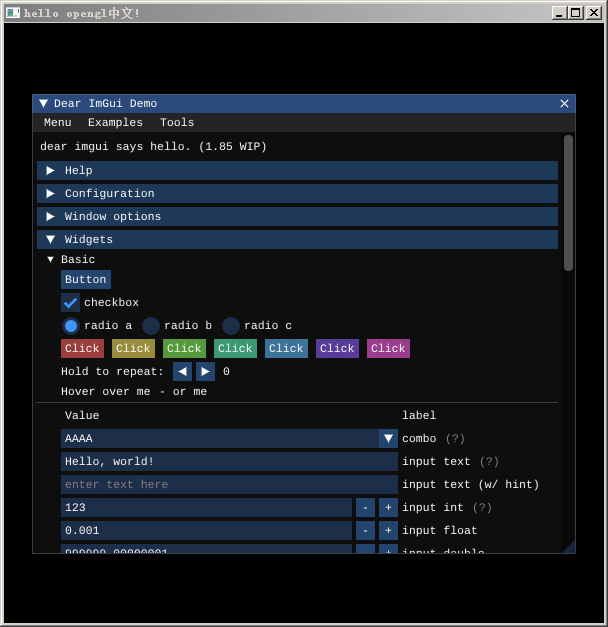Collapse the Widgets section
The width and height of the screenshot is (608, 627).
(x=297, y=240)
